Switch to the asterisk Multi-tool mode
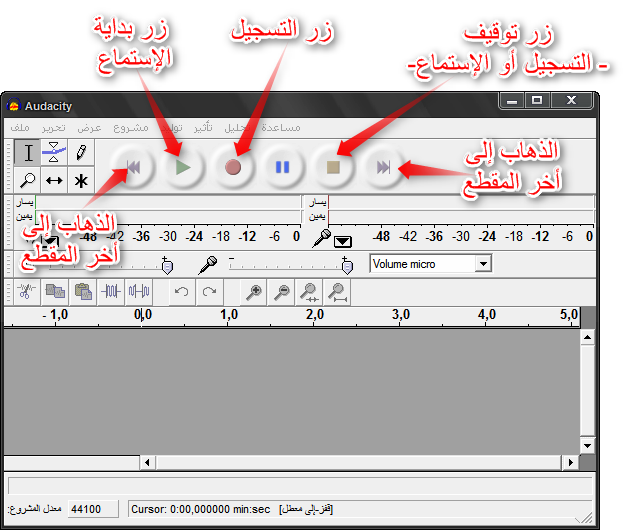Screen dimensions: 628x530 click(x=80, y=180)
